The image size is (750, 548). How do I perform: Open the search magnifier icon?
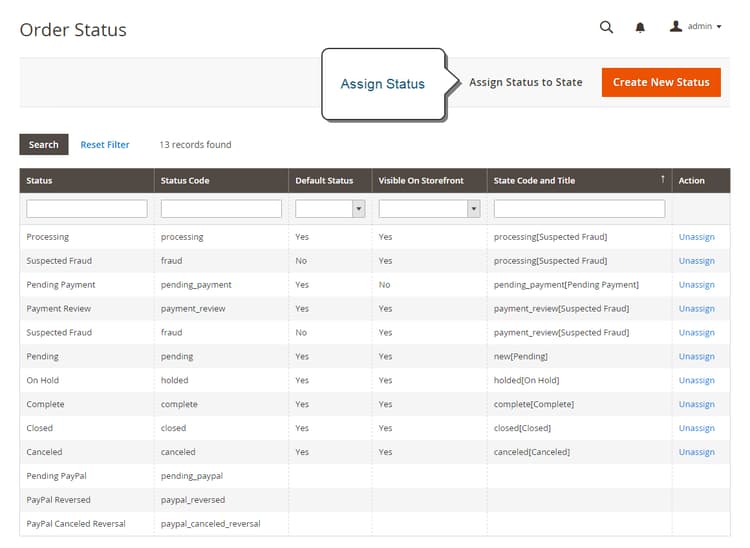pyautogui.click(x=606, y=27)
